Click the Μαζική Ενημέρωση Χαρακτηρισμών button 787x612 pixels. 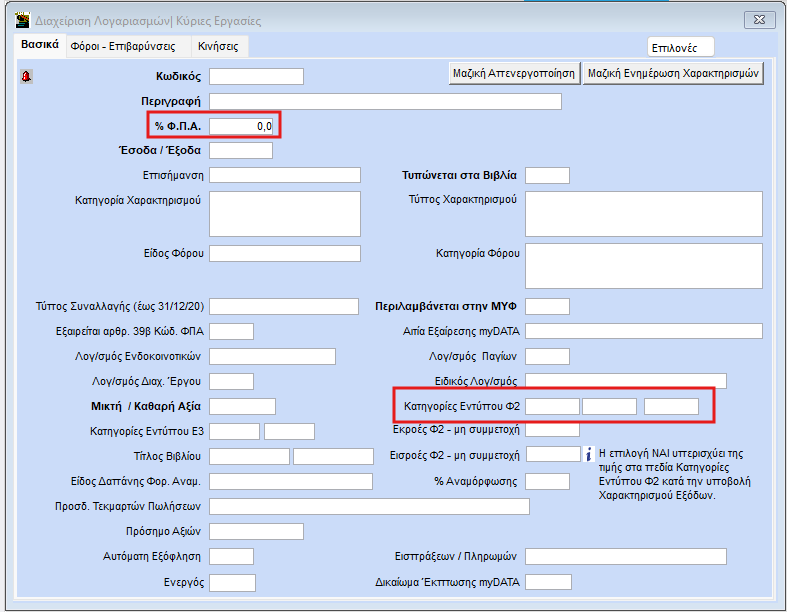tap(673, 73)
